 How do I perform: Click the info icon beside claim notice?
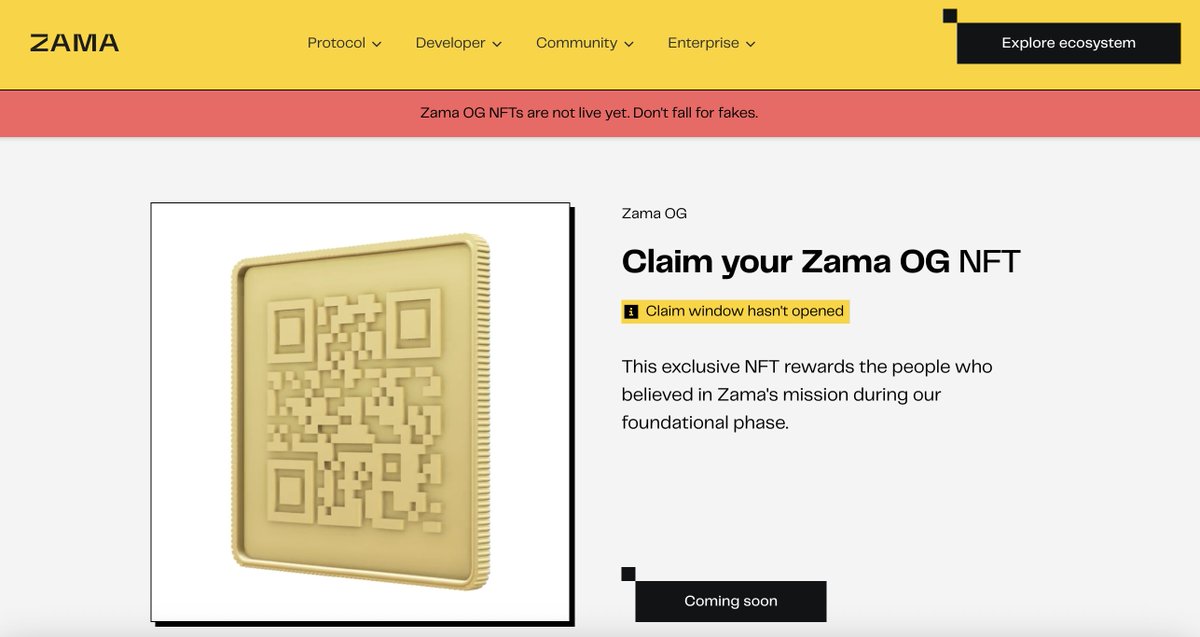click(631, 312)
